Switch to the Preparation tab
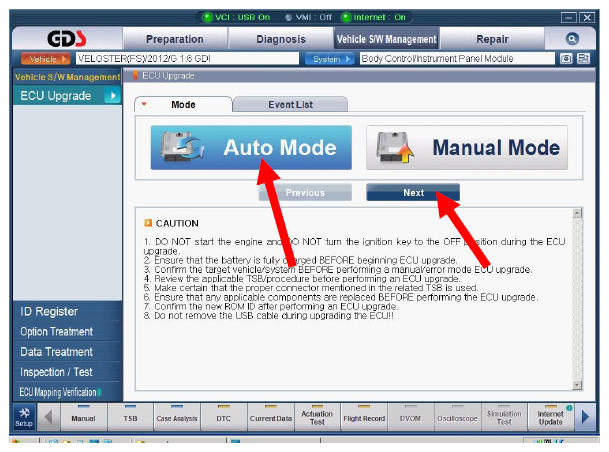Image resolution: width=609 pixels, height=452 pixels. click(175, 39)
